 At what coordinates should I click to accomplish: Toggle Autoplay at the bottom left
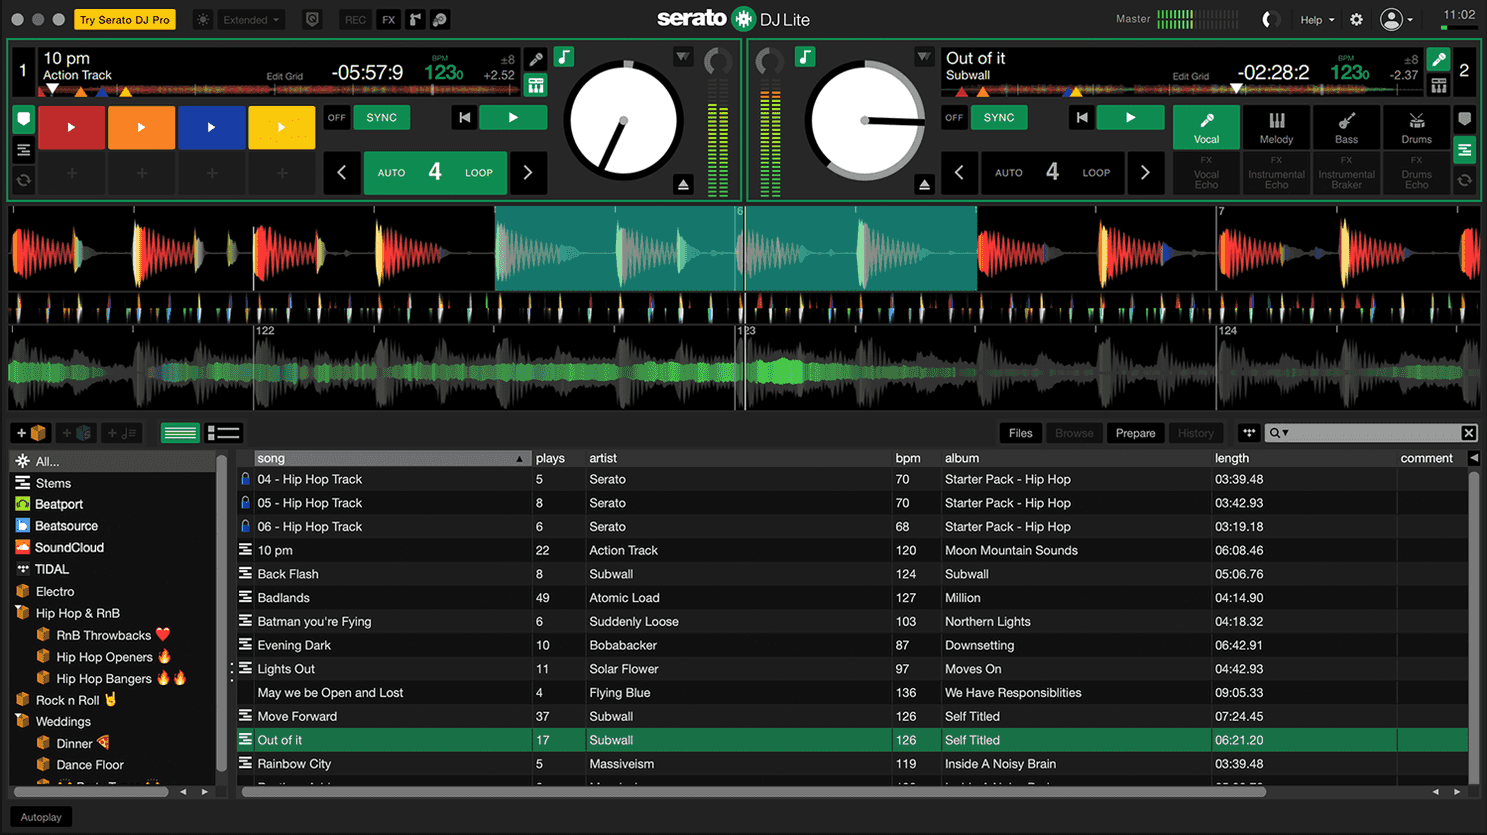pyautogui.click(x=40, y=817)
